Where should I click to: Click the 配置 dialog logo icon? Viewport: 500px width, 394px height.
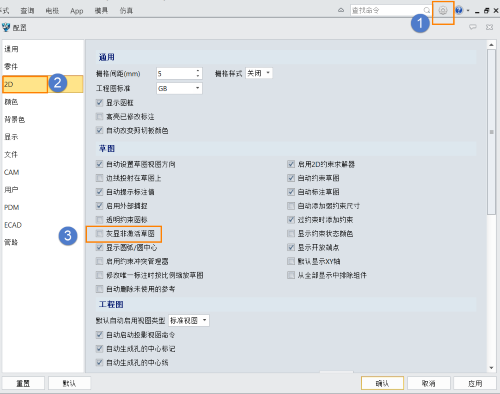pos(6,27)
